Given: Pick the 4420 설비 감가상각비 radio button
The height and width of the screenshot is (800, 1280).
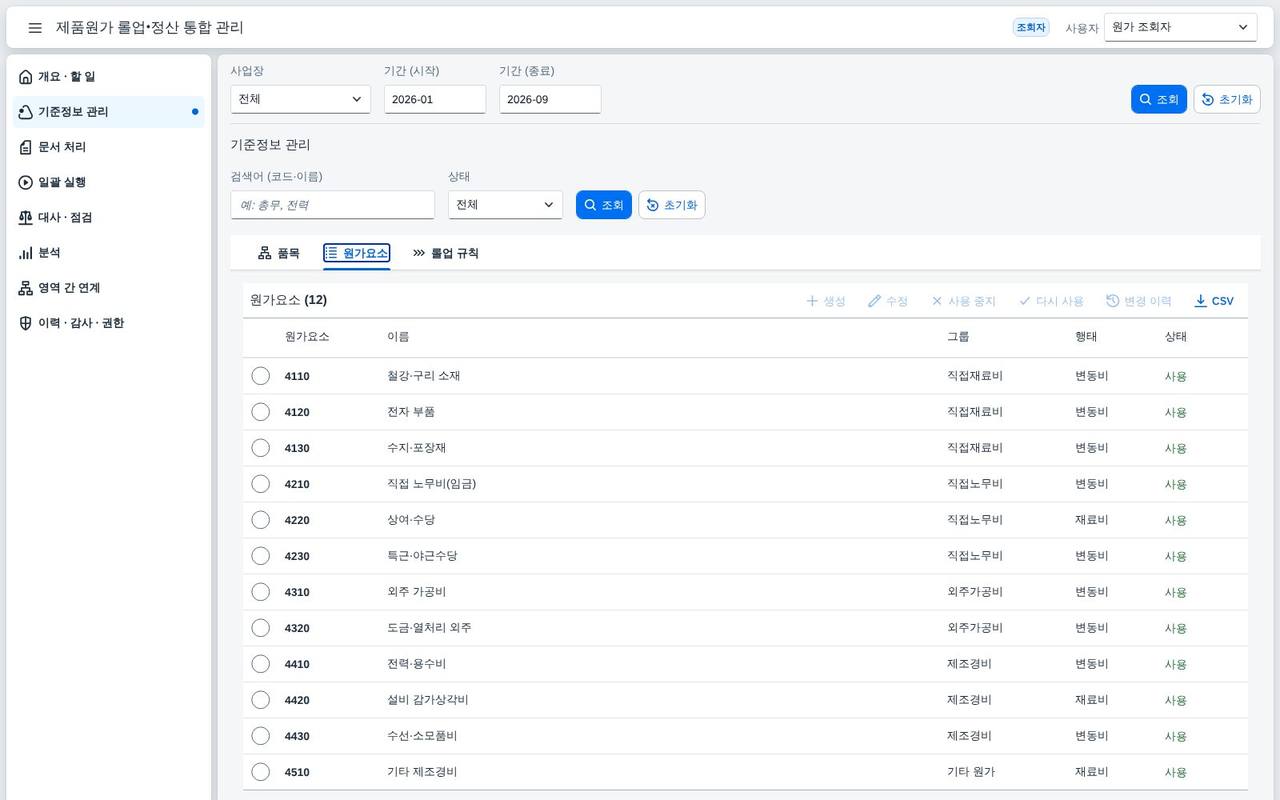Looking at the screenshot, I should coord(261,700).
